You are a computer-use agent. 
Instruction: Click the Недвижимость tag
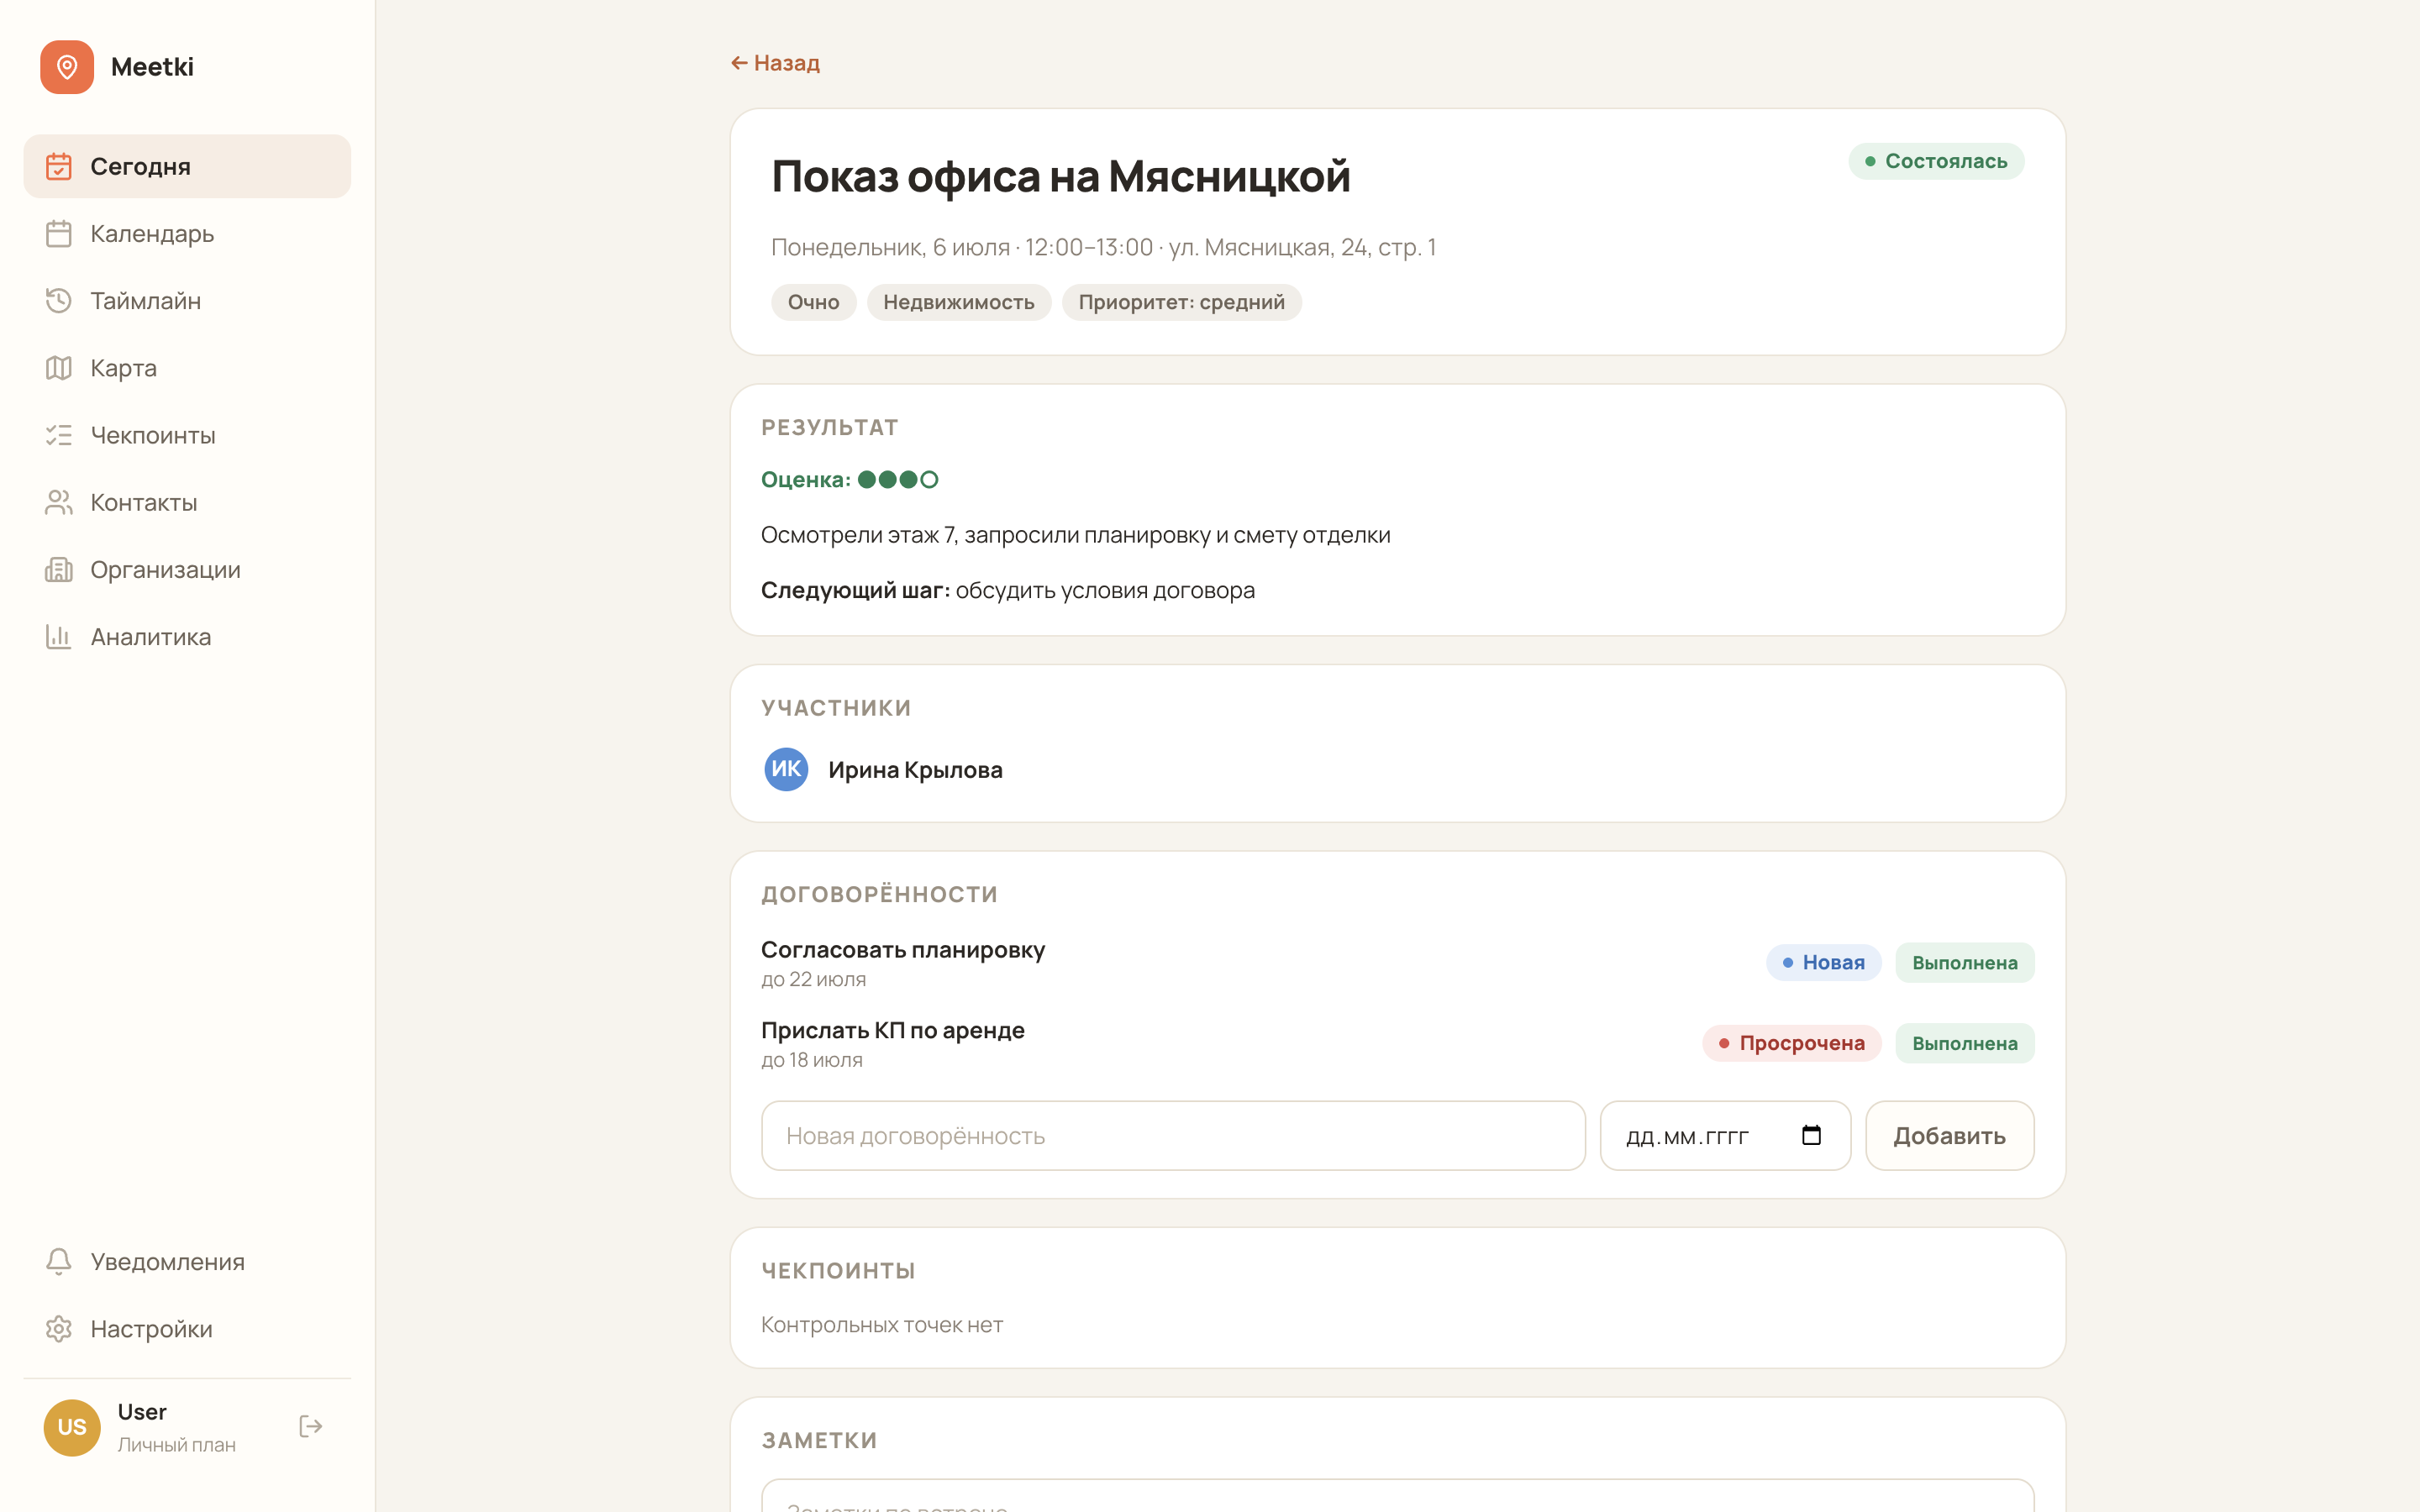point(958,302)
